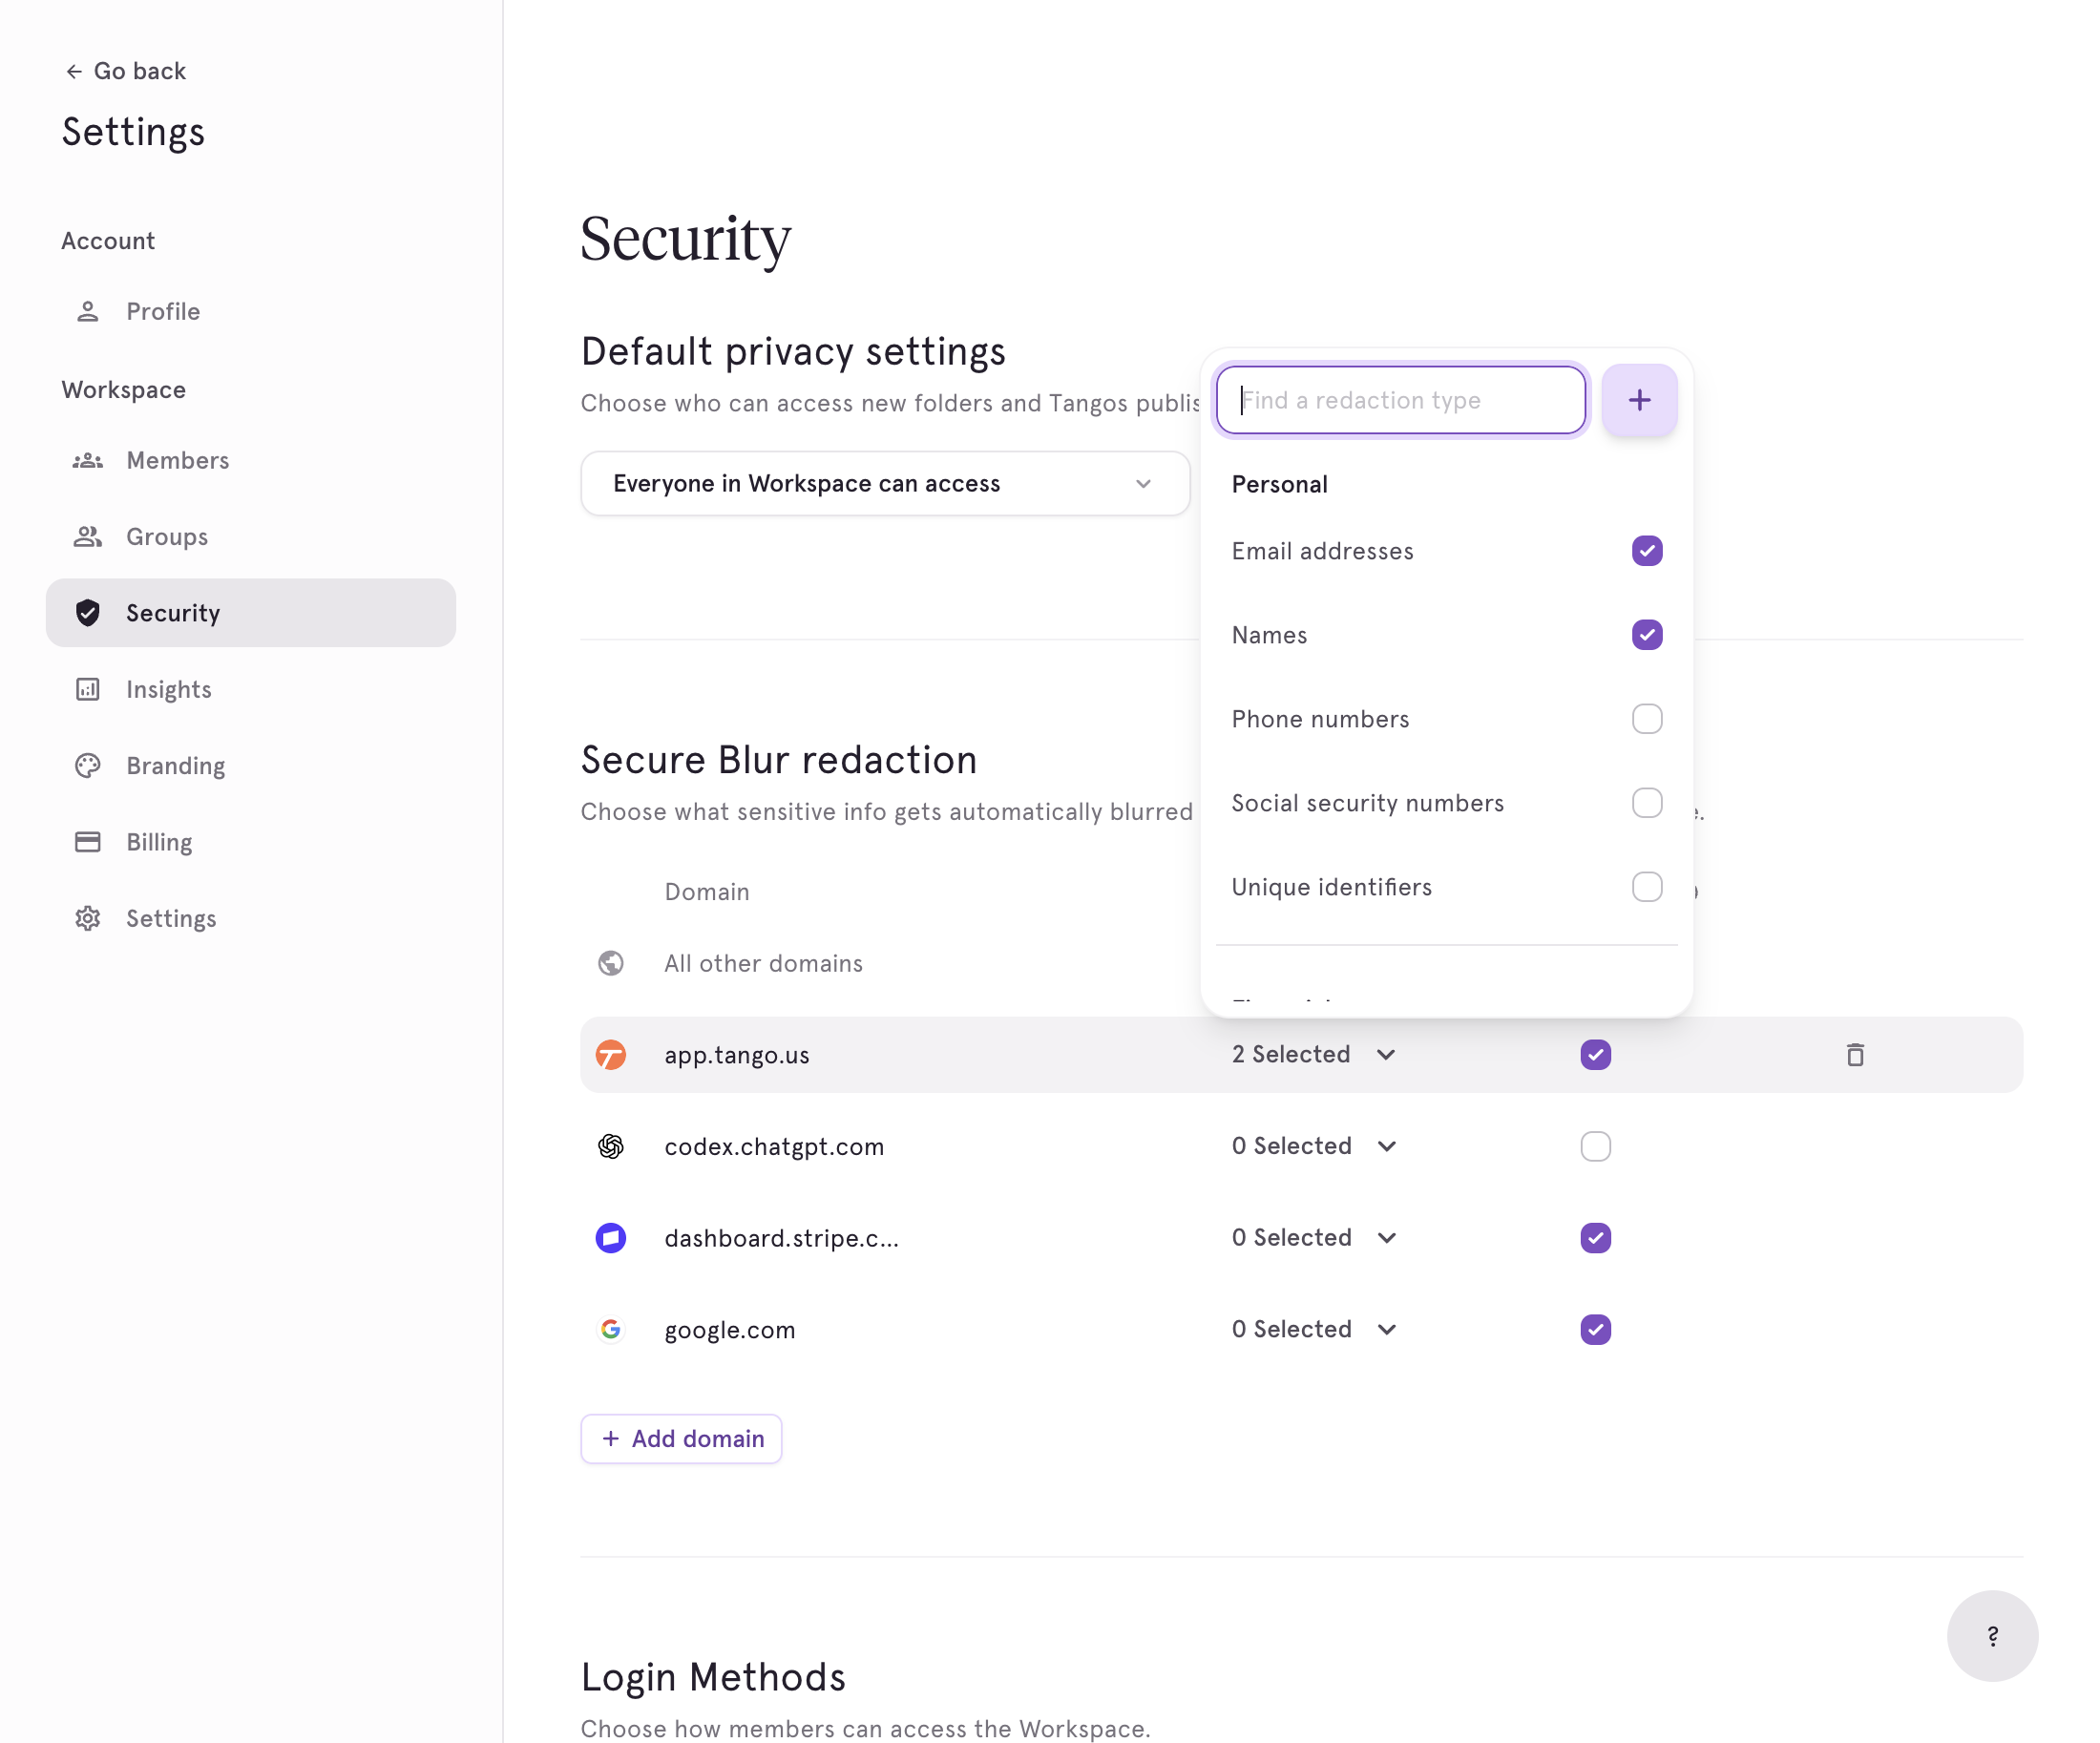Click the Profile person icon
This screenshot has width=2100, height=1743.
88,311
